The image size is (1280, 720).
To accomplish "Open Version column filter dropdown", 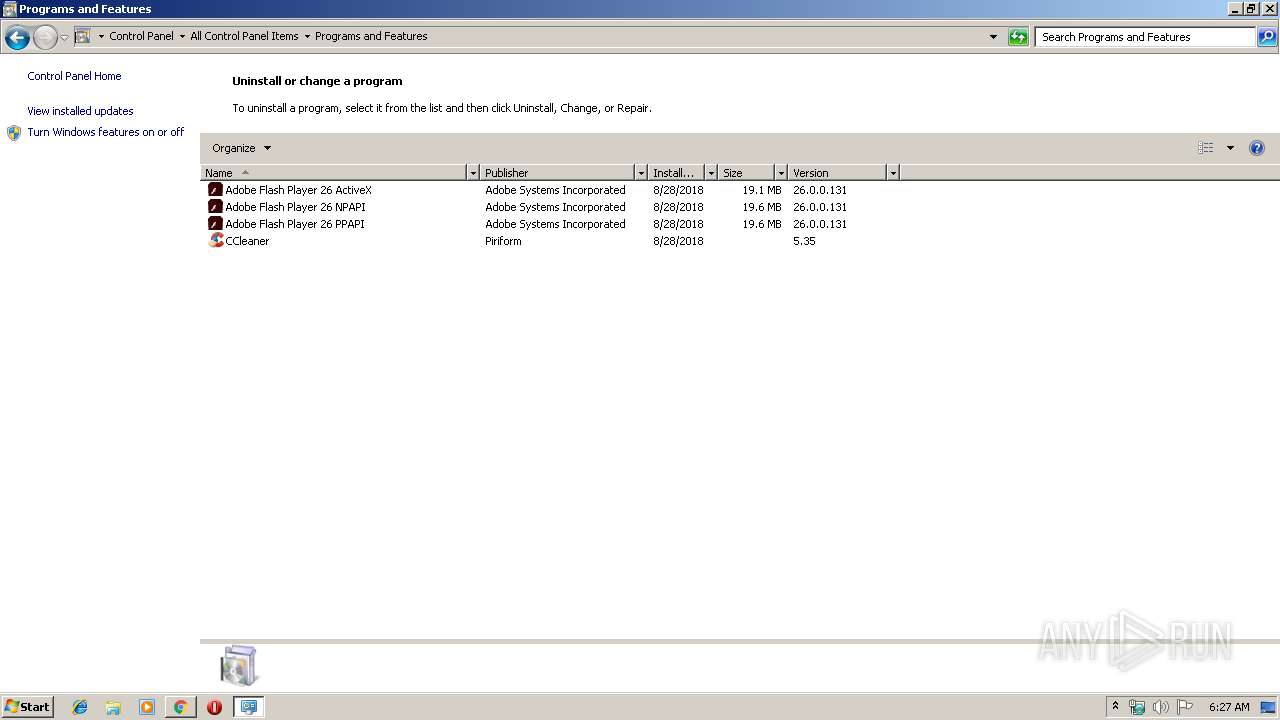I will [893, 173].
